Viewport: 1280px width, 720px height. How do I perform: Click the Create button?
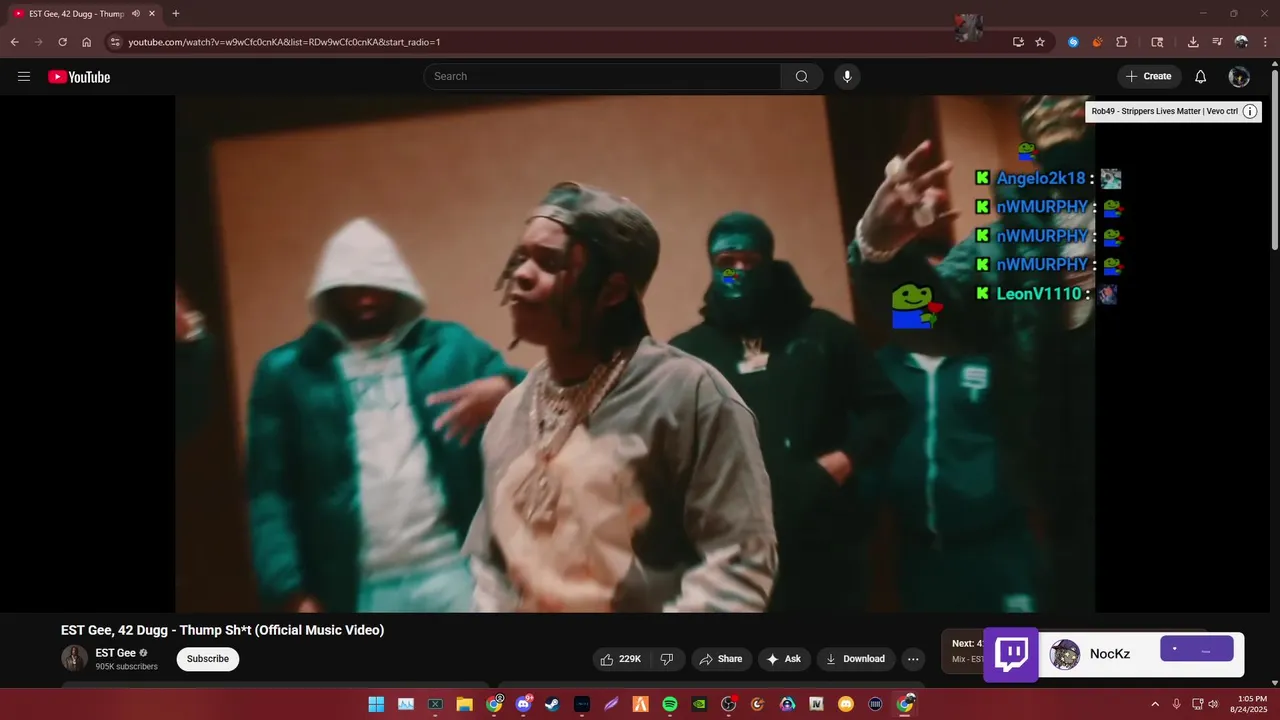pos(1149,77)
